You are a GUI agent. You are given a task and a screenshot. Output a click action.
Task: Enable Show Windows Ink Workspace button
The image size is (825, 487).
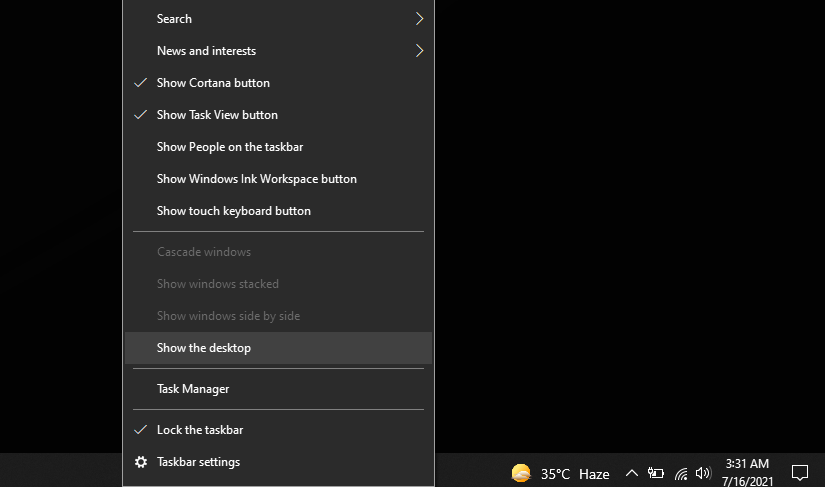coord(278,179)
